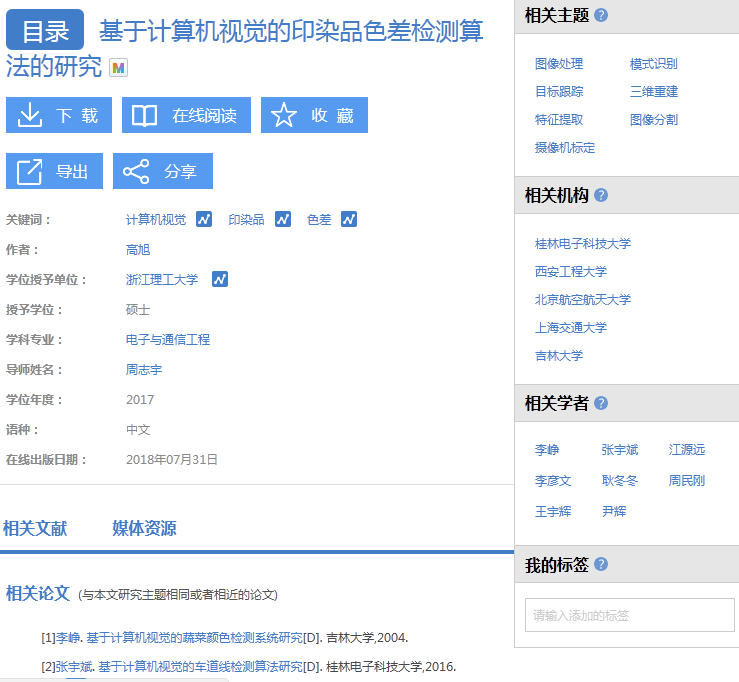Open 浙江理工大学 institution link

162,279
